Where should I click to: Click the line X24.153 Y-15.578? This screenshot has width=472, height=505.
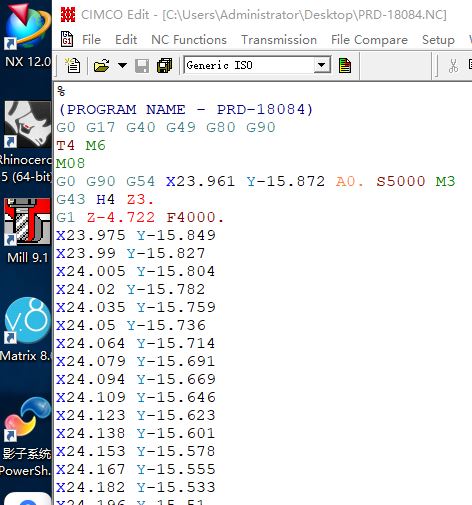pyautogui.click(x=136, y=451)
